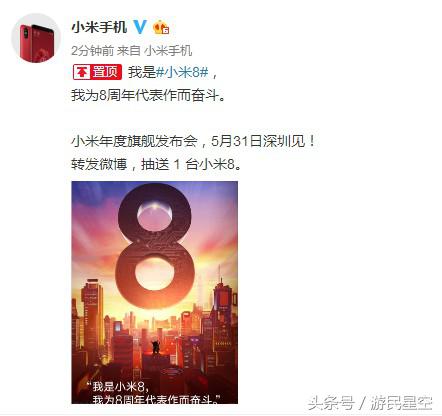Click the 头条号 watermark text
442x416 pixels.
tap(331, 403)
